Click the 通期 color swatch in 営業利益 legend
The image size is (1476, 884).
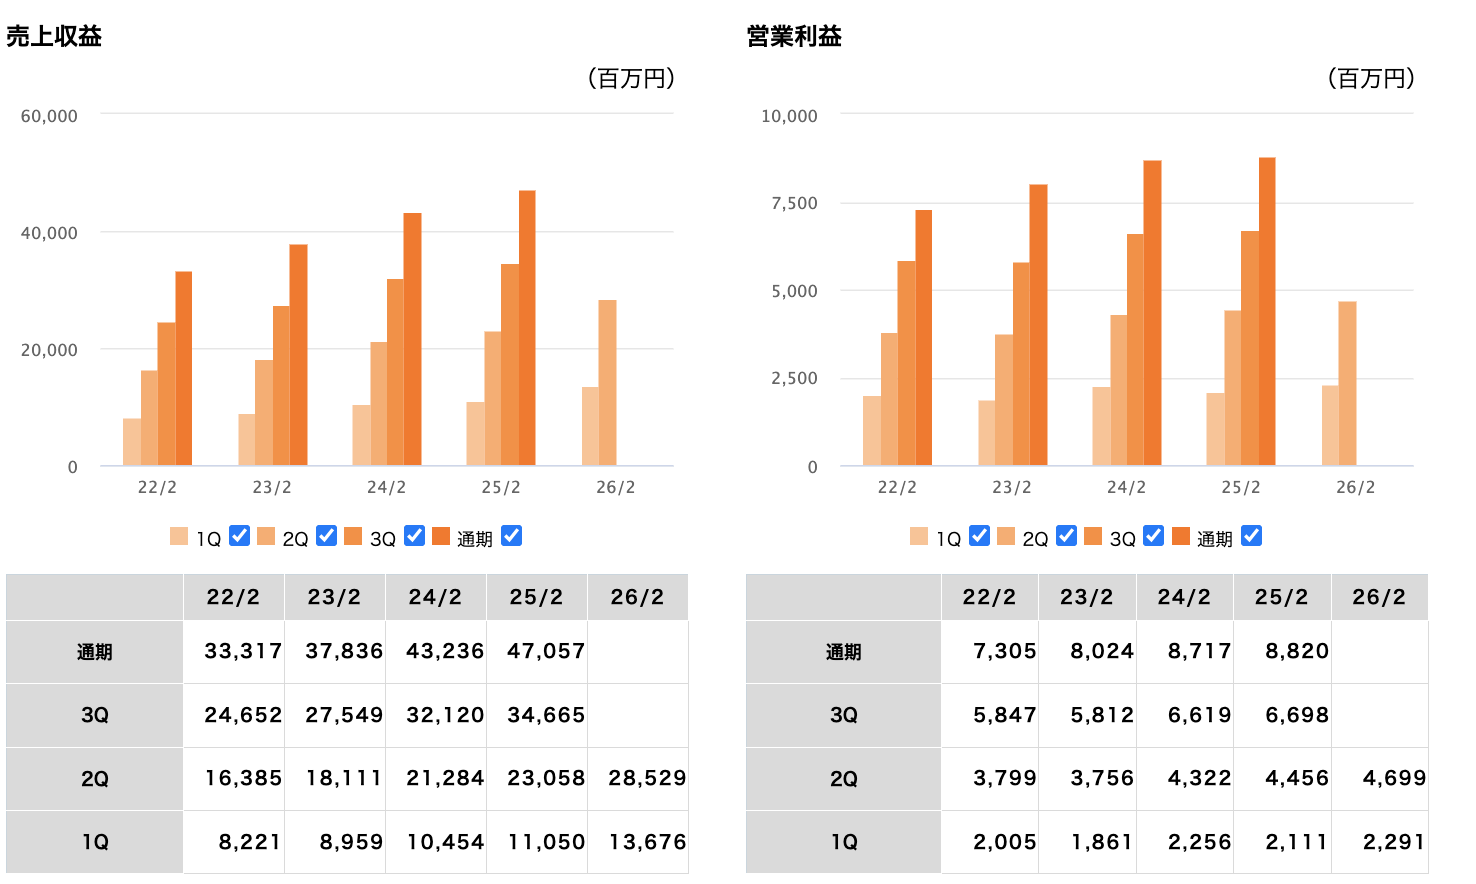(1181, 536)
